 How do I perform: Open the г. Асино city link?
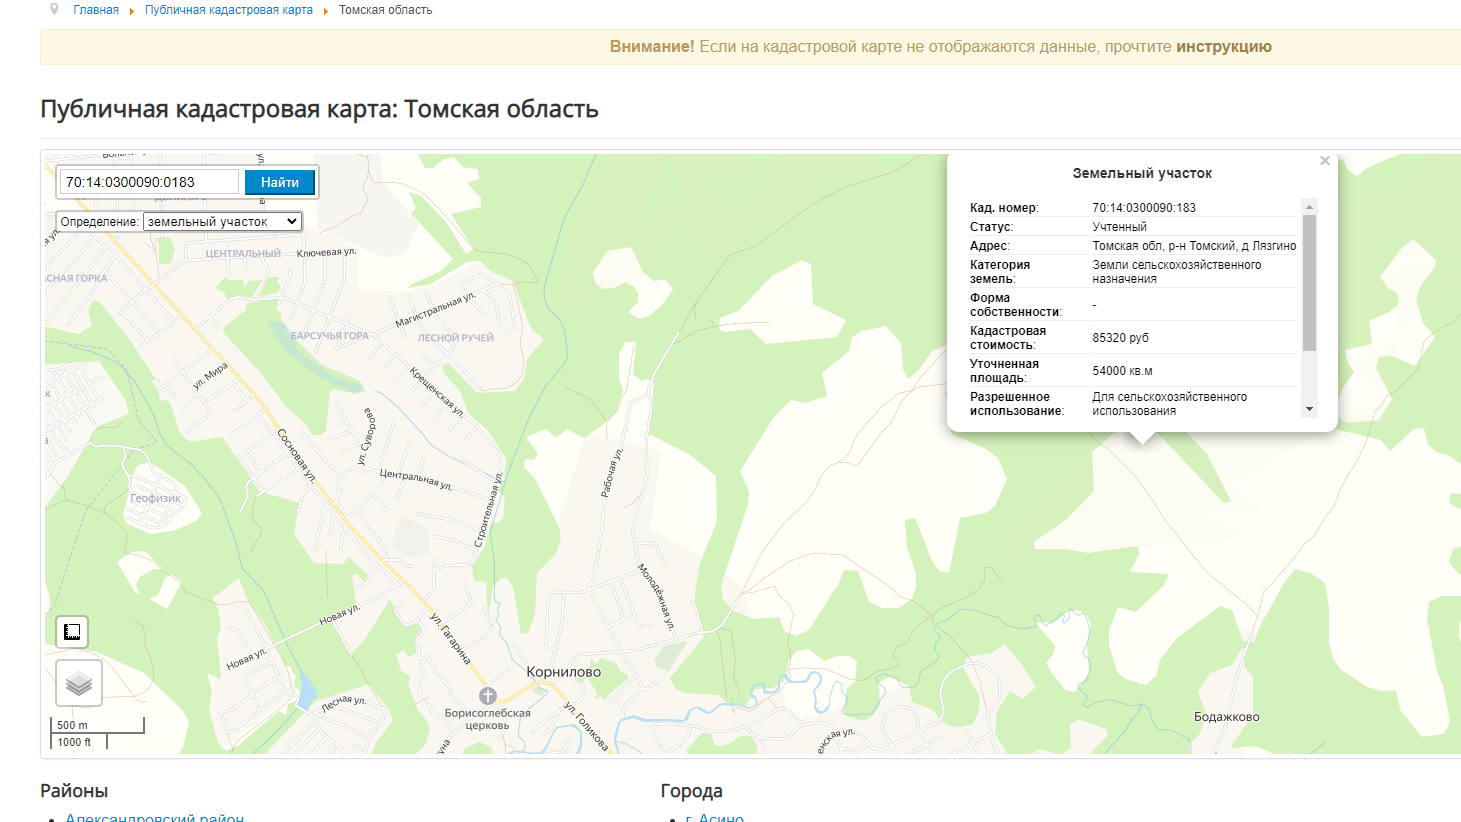coord(714,816)
